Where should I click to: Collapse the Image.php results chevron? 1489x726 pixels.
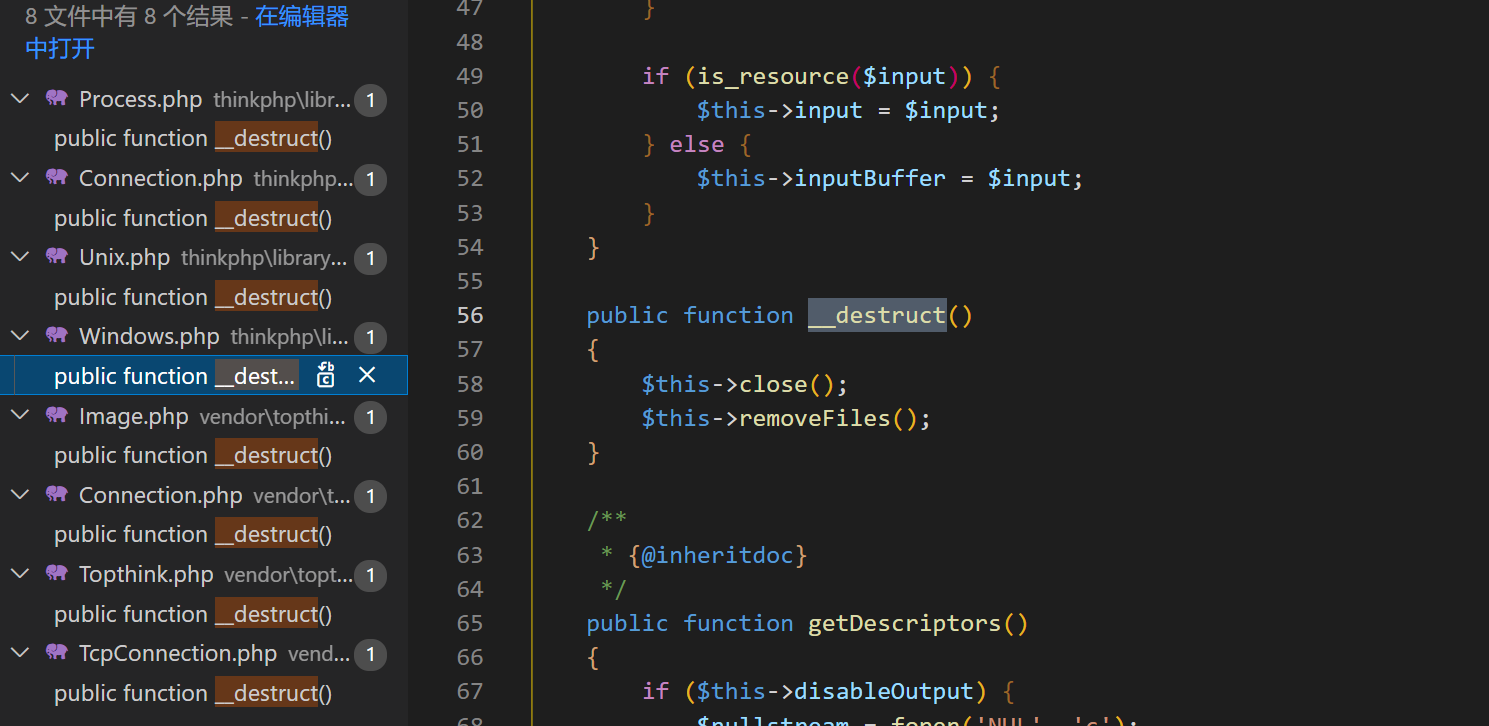[x=19, y=416]
